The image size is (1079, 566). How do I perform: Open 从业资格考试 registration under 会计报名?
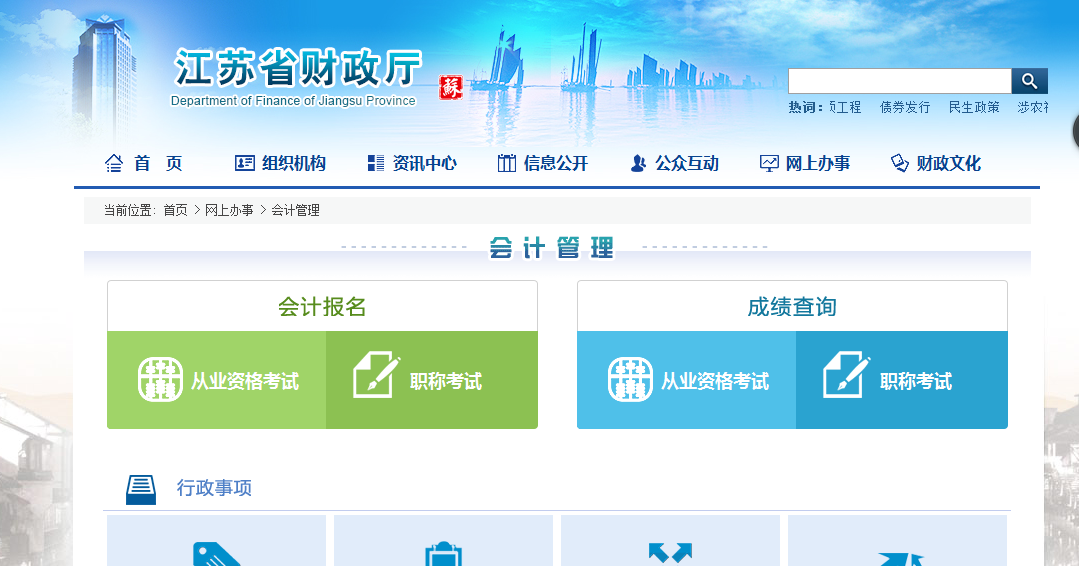[x=245, y=381]
